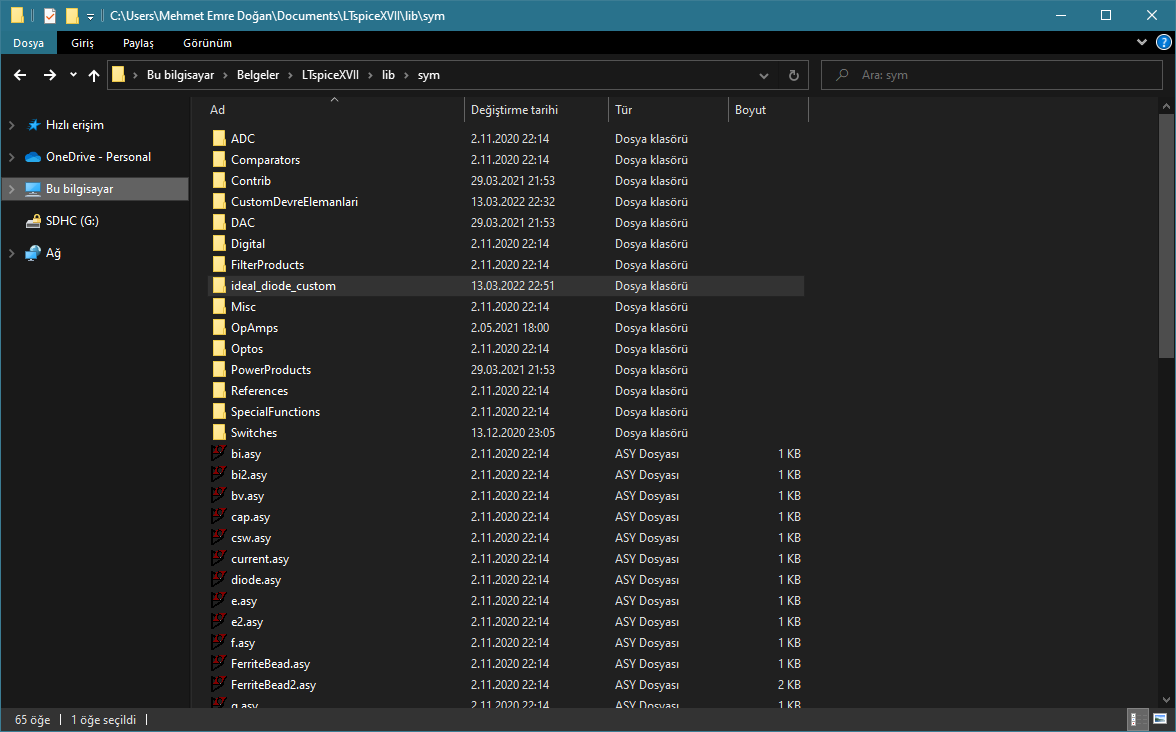Open the Help question mark icon
This screenshot has height=732, width=1176.
tap(1163, 42)
